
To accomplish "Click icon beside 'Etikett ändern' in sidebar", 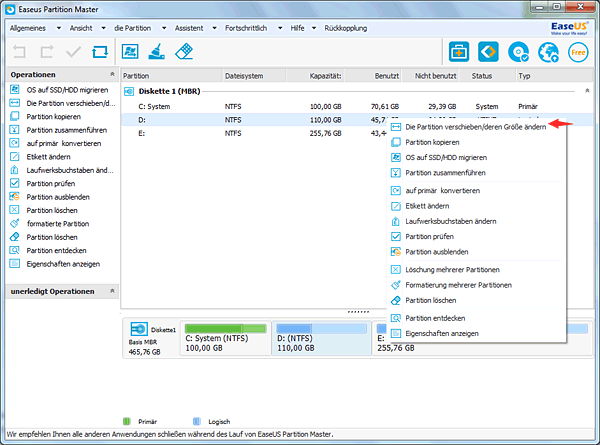I will coord(14,156).
